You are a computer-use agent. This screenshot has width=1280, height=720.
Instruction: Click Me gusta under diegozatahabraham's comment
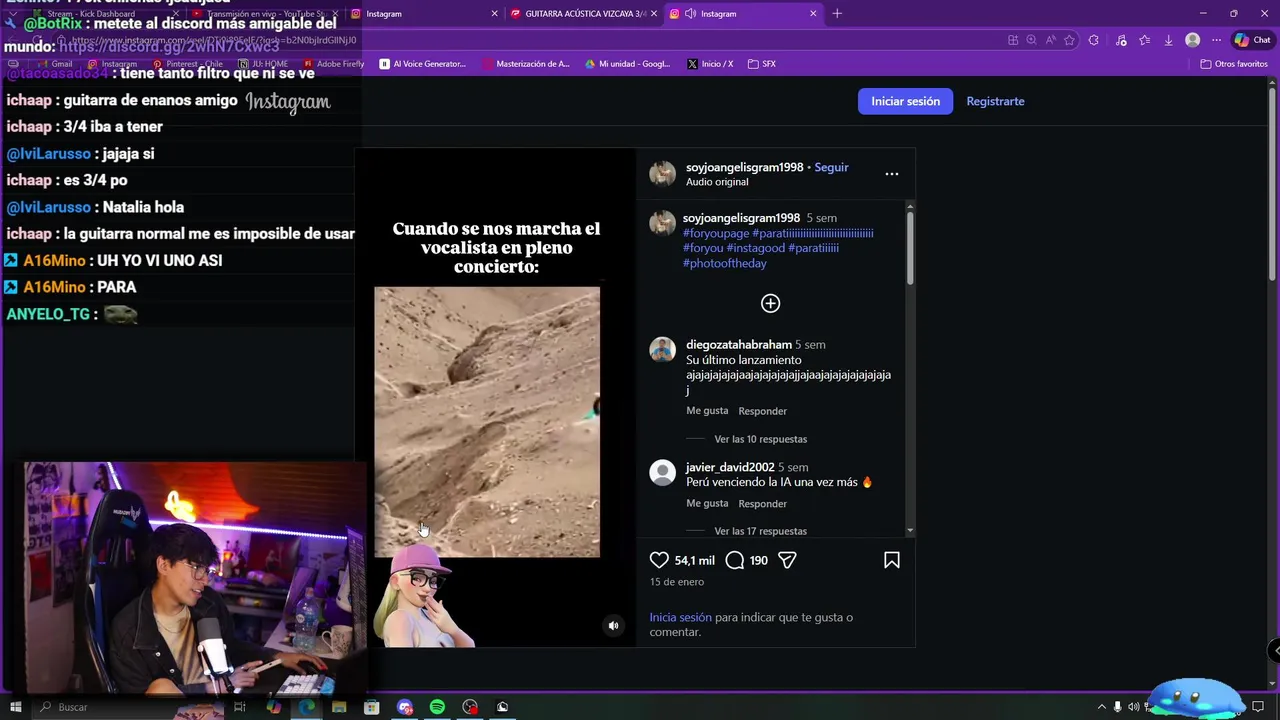[707, 411]
